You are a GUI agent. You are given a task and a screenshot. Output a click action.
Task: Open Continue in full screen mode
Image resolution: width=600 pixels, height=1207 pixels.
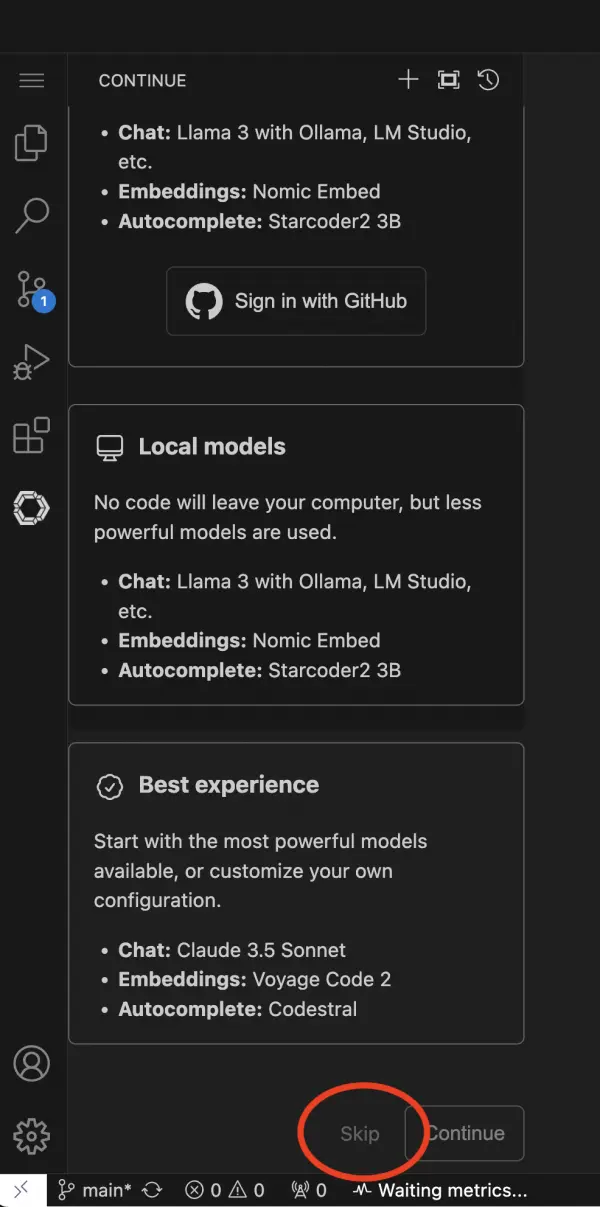coord(448,81)
